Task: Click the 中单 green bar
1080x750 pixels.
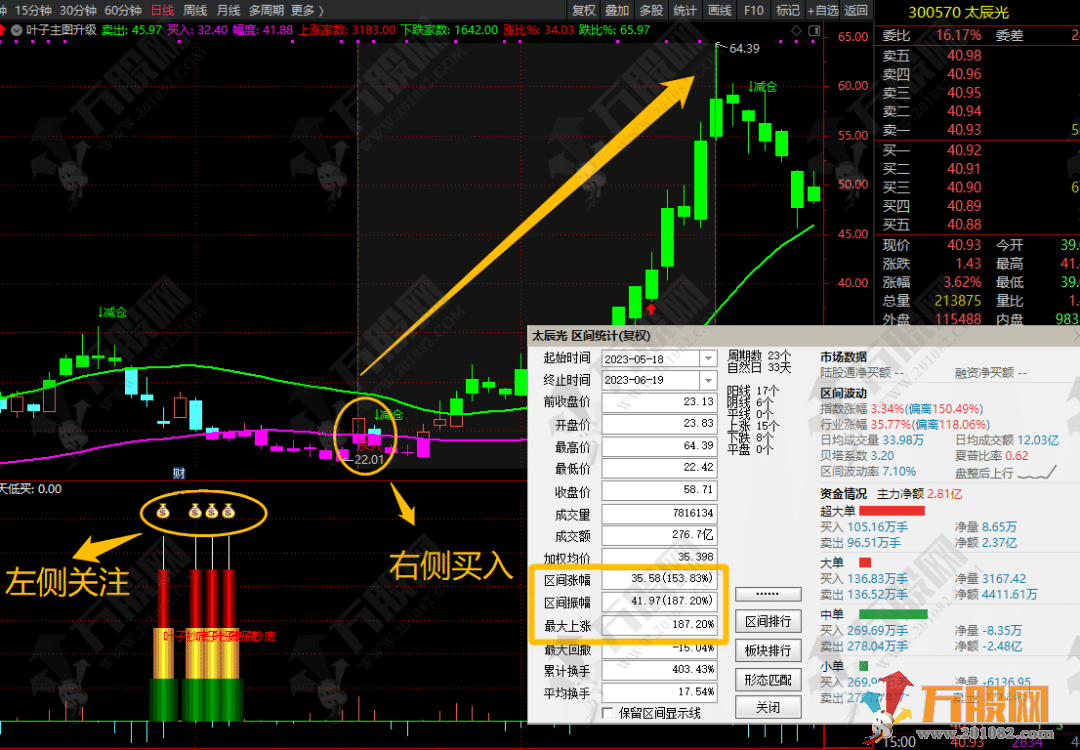Action: click(893, 614)
